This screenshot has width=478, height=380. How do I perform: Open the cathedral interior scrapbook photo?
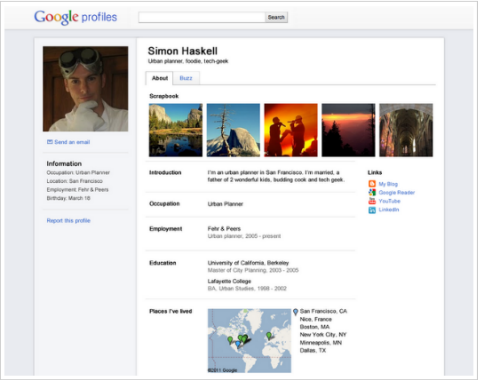406,130
